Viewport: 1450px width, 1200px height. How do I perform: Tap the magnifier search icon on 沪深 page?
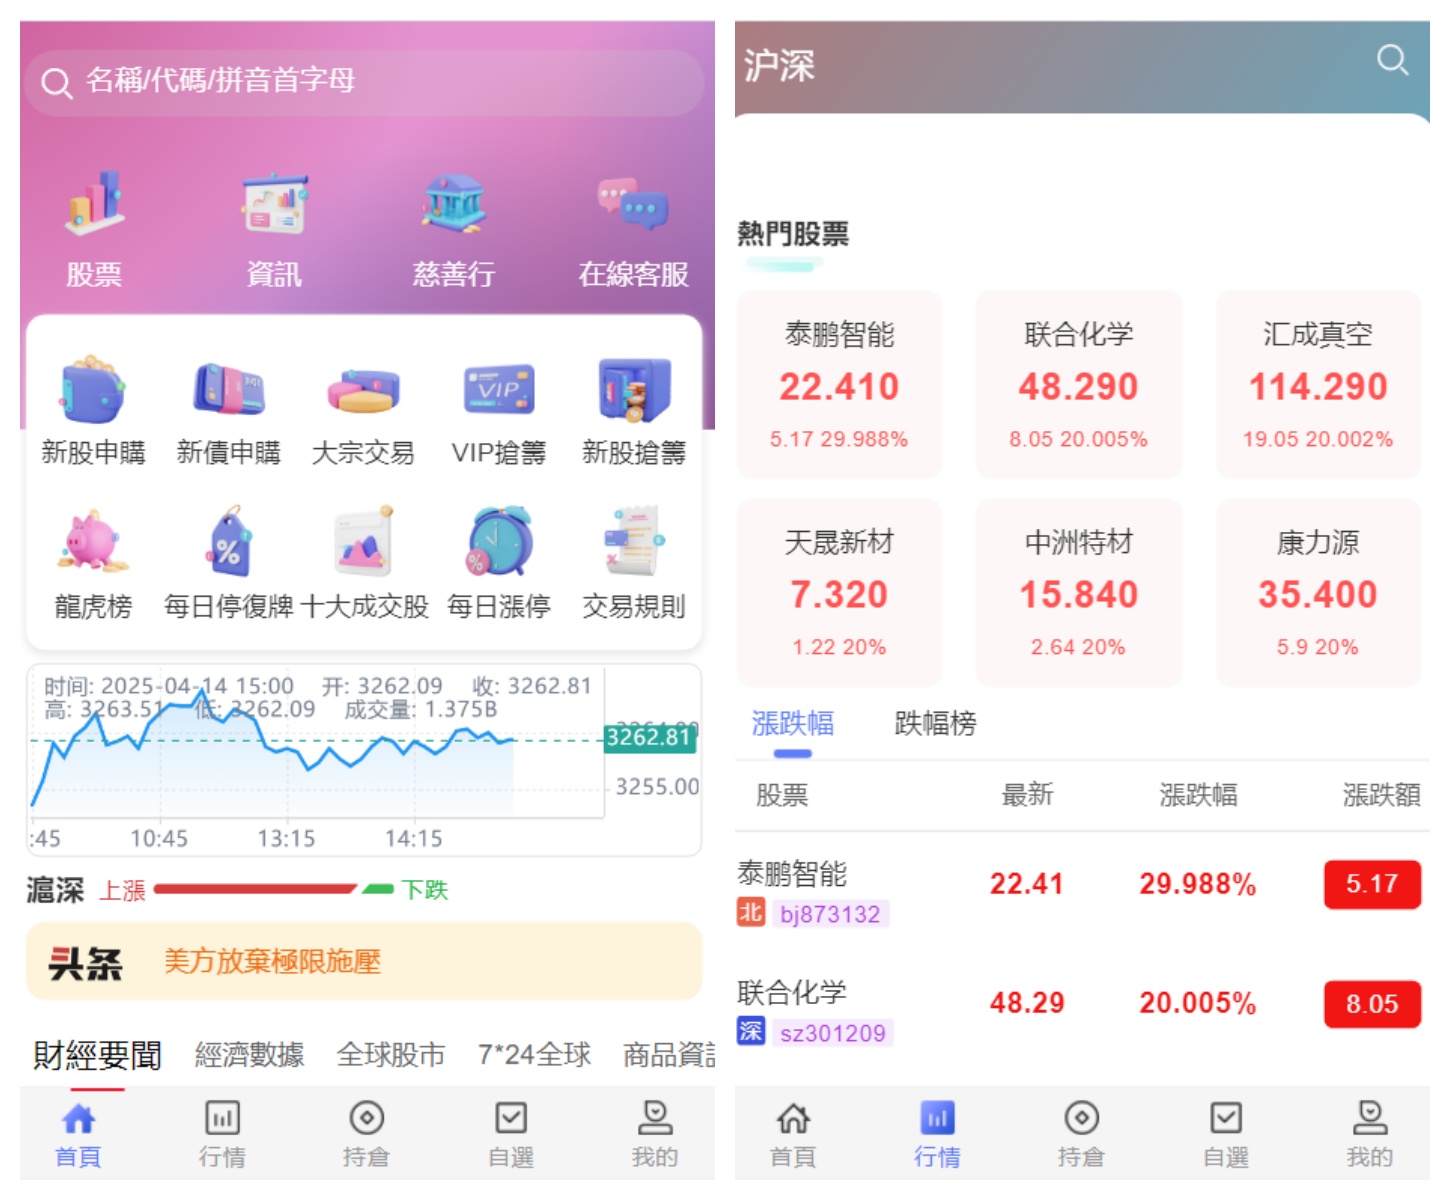click(1392, 60)
